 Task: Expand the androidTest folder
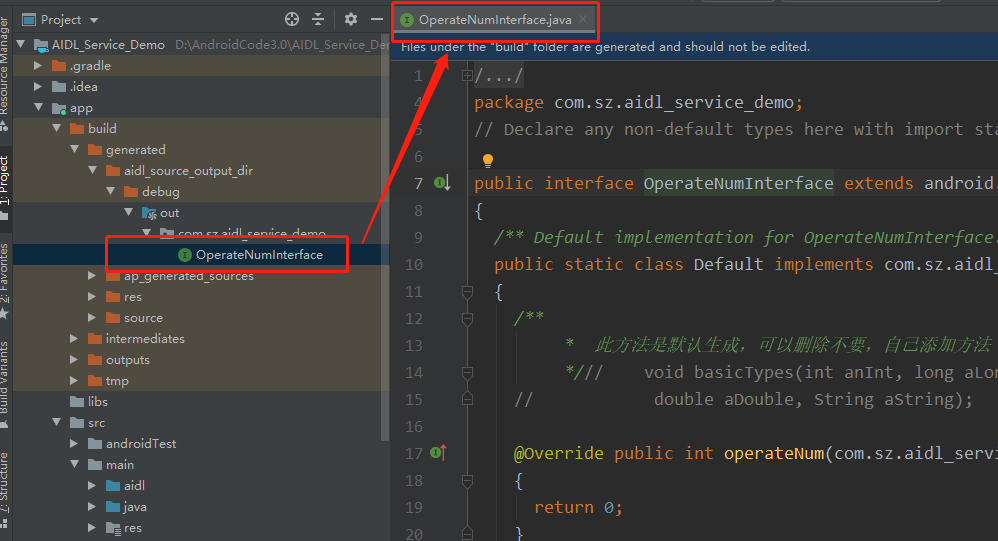pos(74,444)
